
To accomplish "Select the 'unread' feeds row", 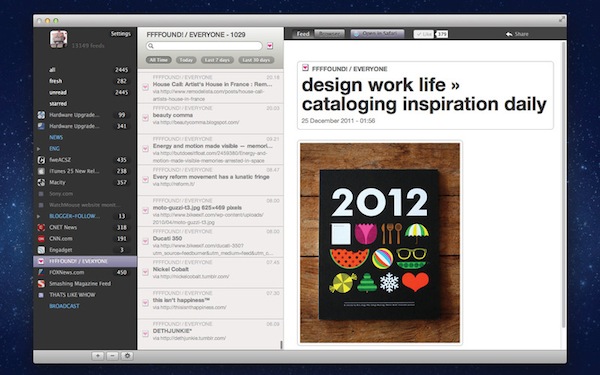I will point(85,92).
